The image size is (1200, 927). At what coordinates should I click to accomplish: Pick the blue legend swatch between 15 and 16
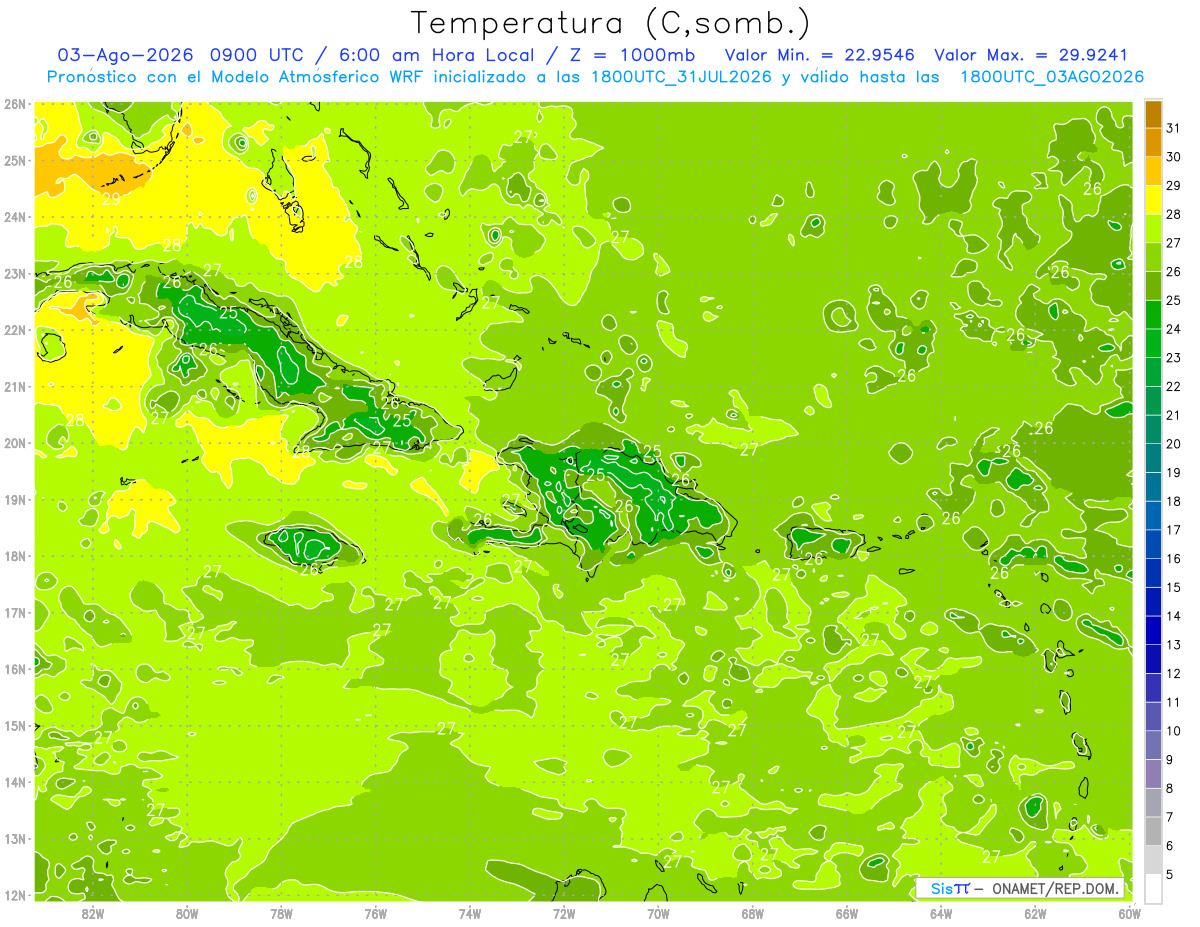tap(1153, 574)
